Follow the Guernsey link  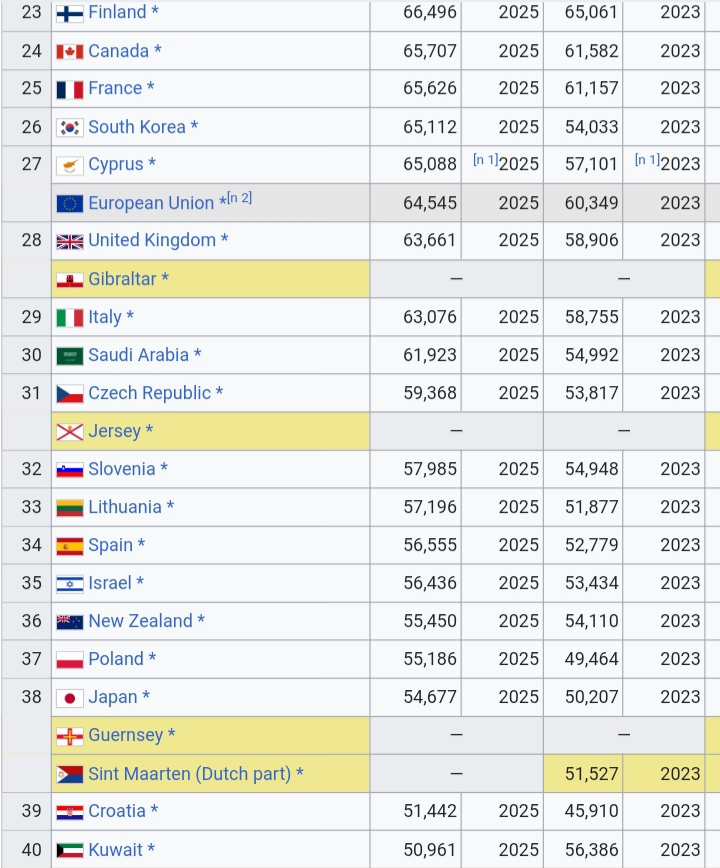126,735
